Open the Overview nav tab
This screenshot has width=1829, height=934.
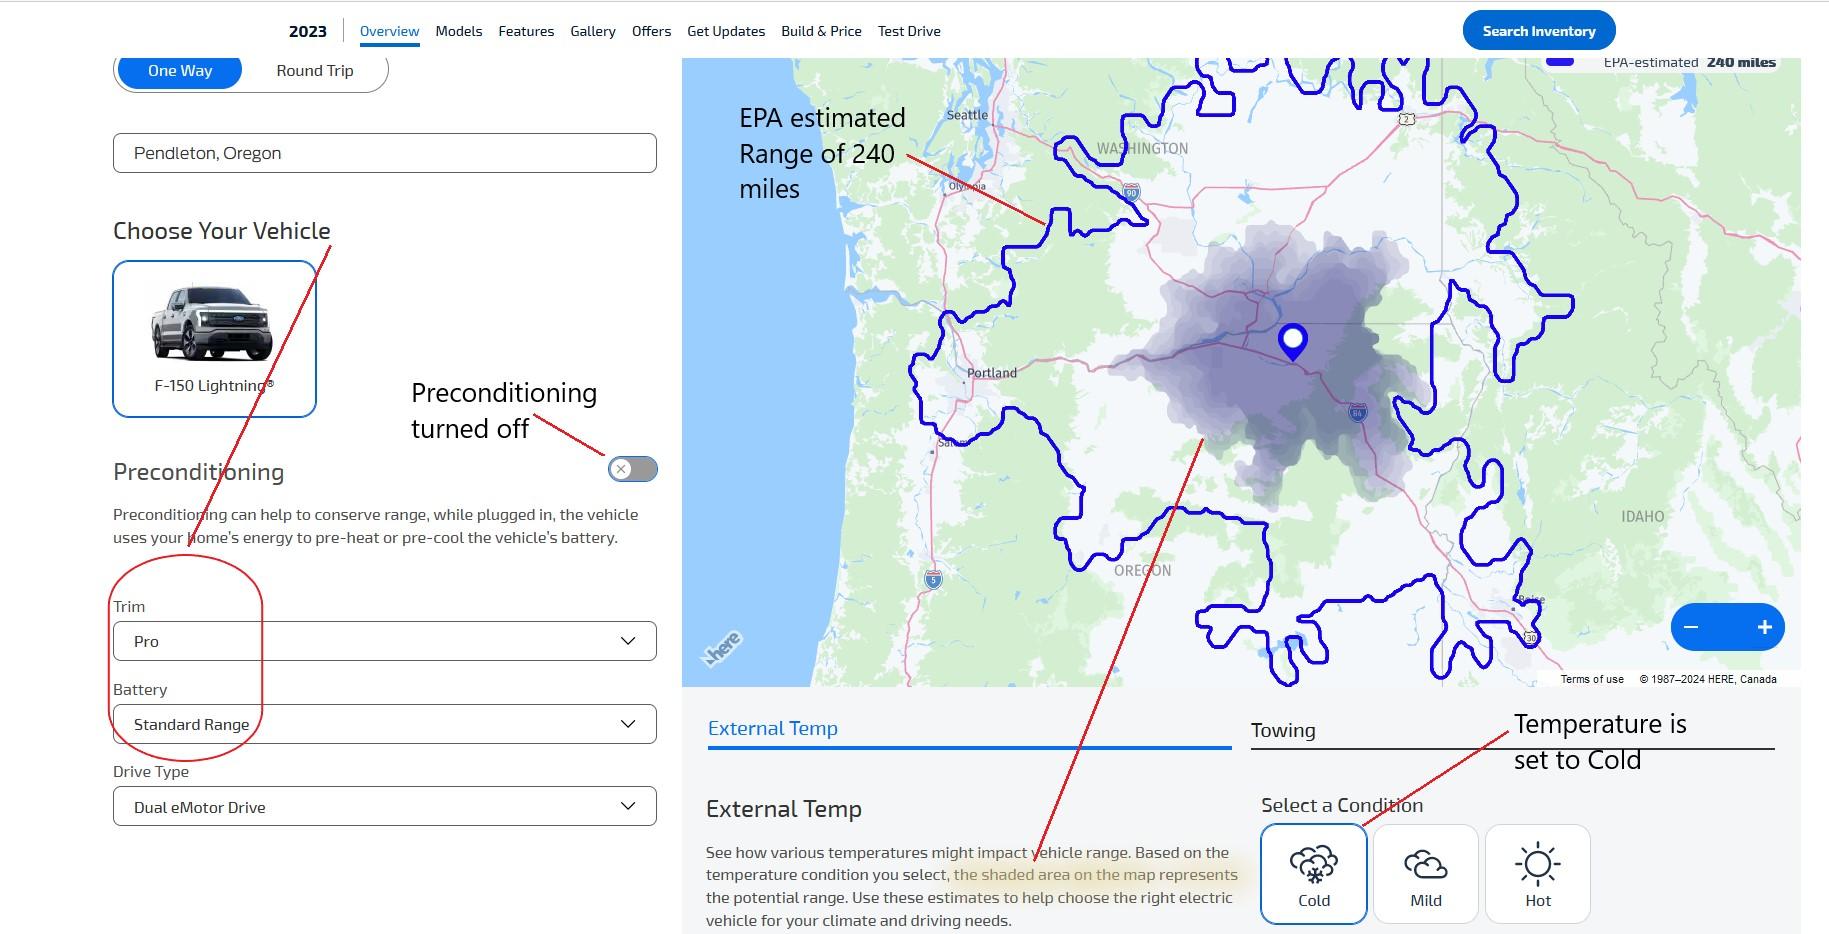[389, 31]
